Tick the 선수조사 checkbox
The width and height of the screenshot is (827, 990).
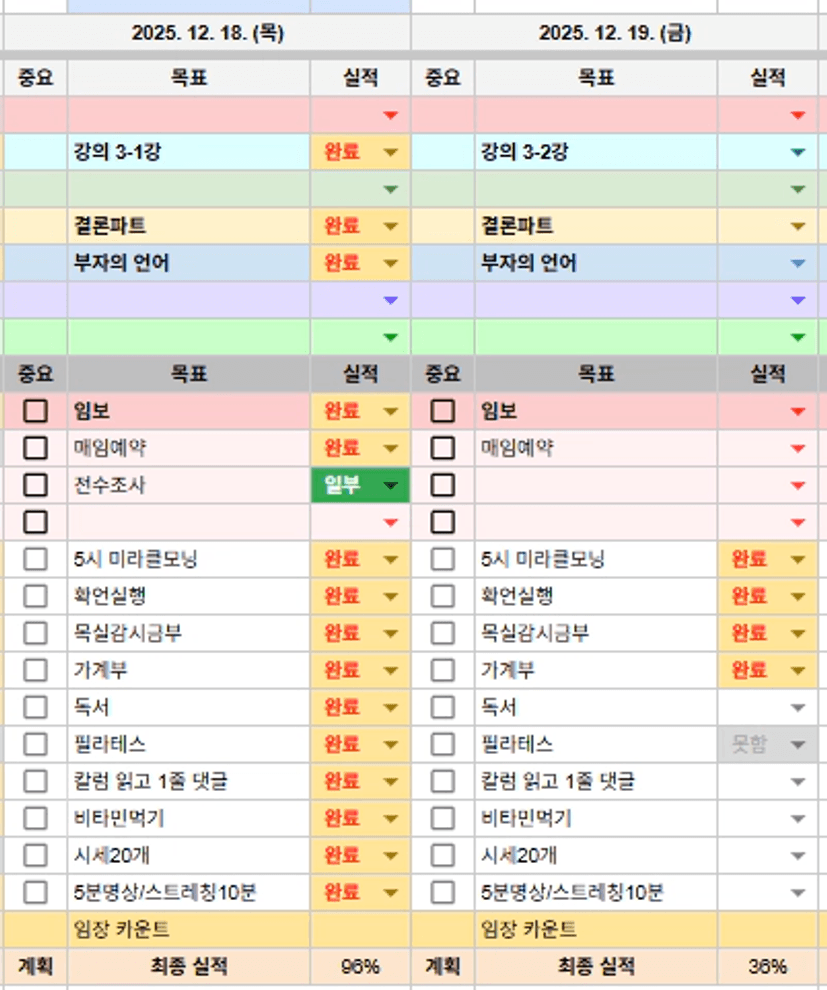[36, 485]
